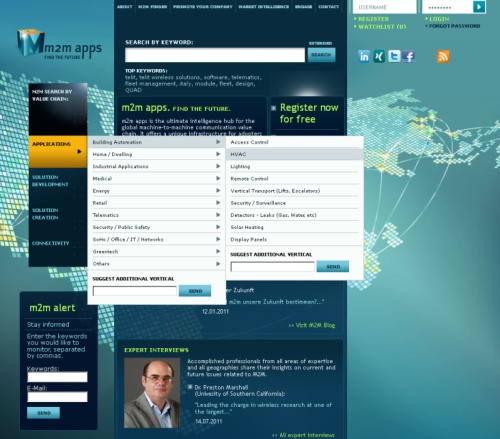
Task: Expand the Home / Dwelling submenu arrow
Action: coord(218,154)
